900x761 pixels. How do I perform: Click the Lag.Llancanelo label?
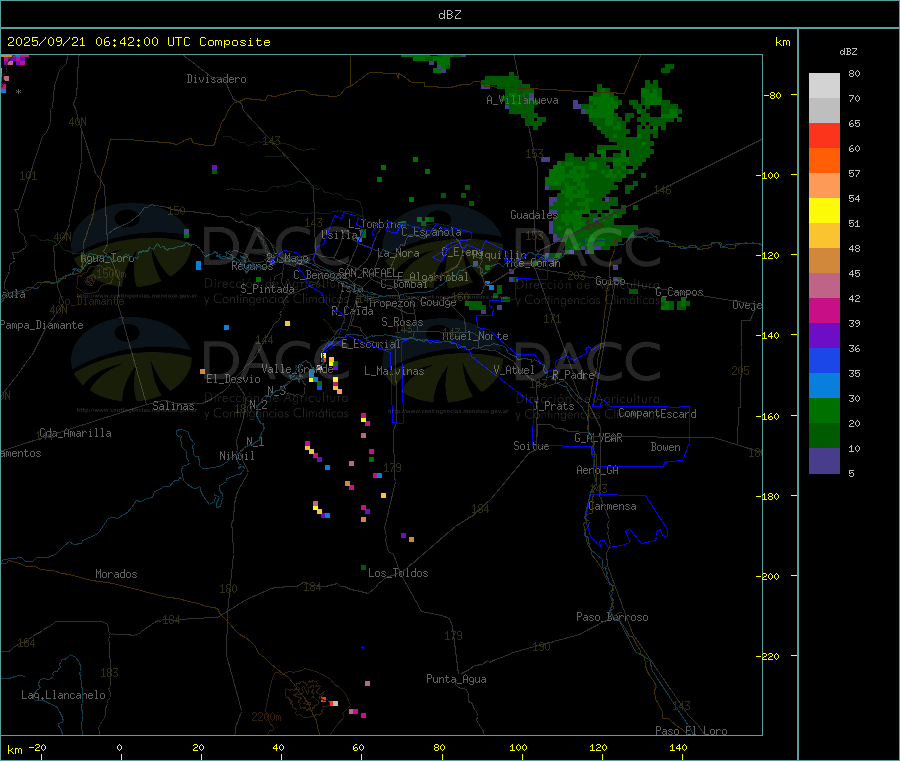click(x=63, y=695)
